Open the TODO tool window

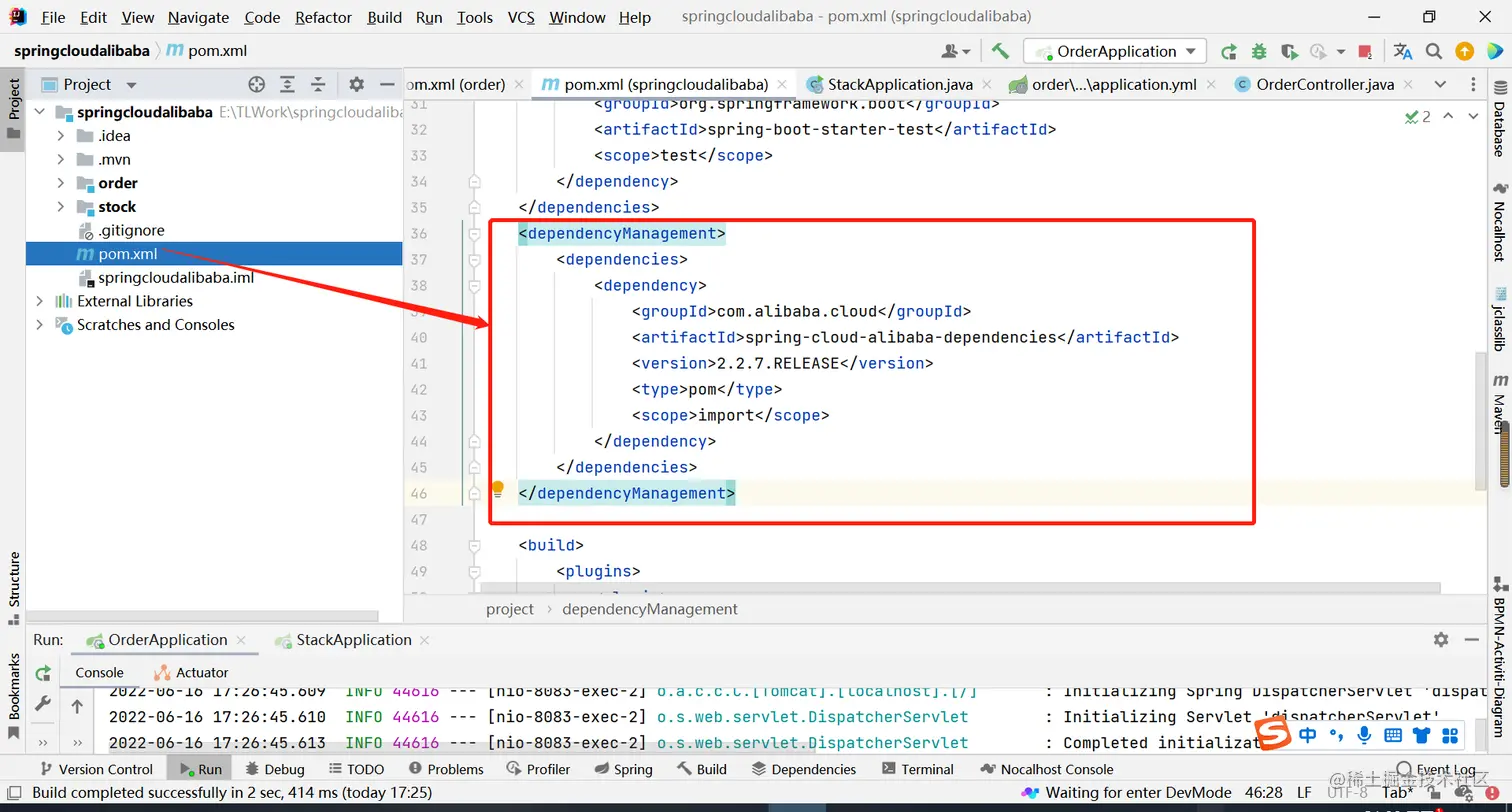(355, 769)
